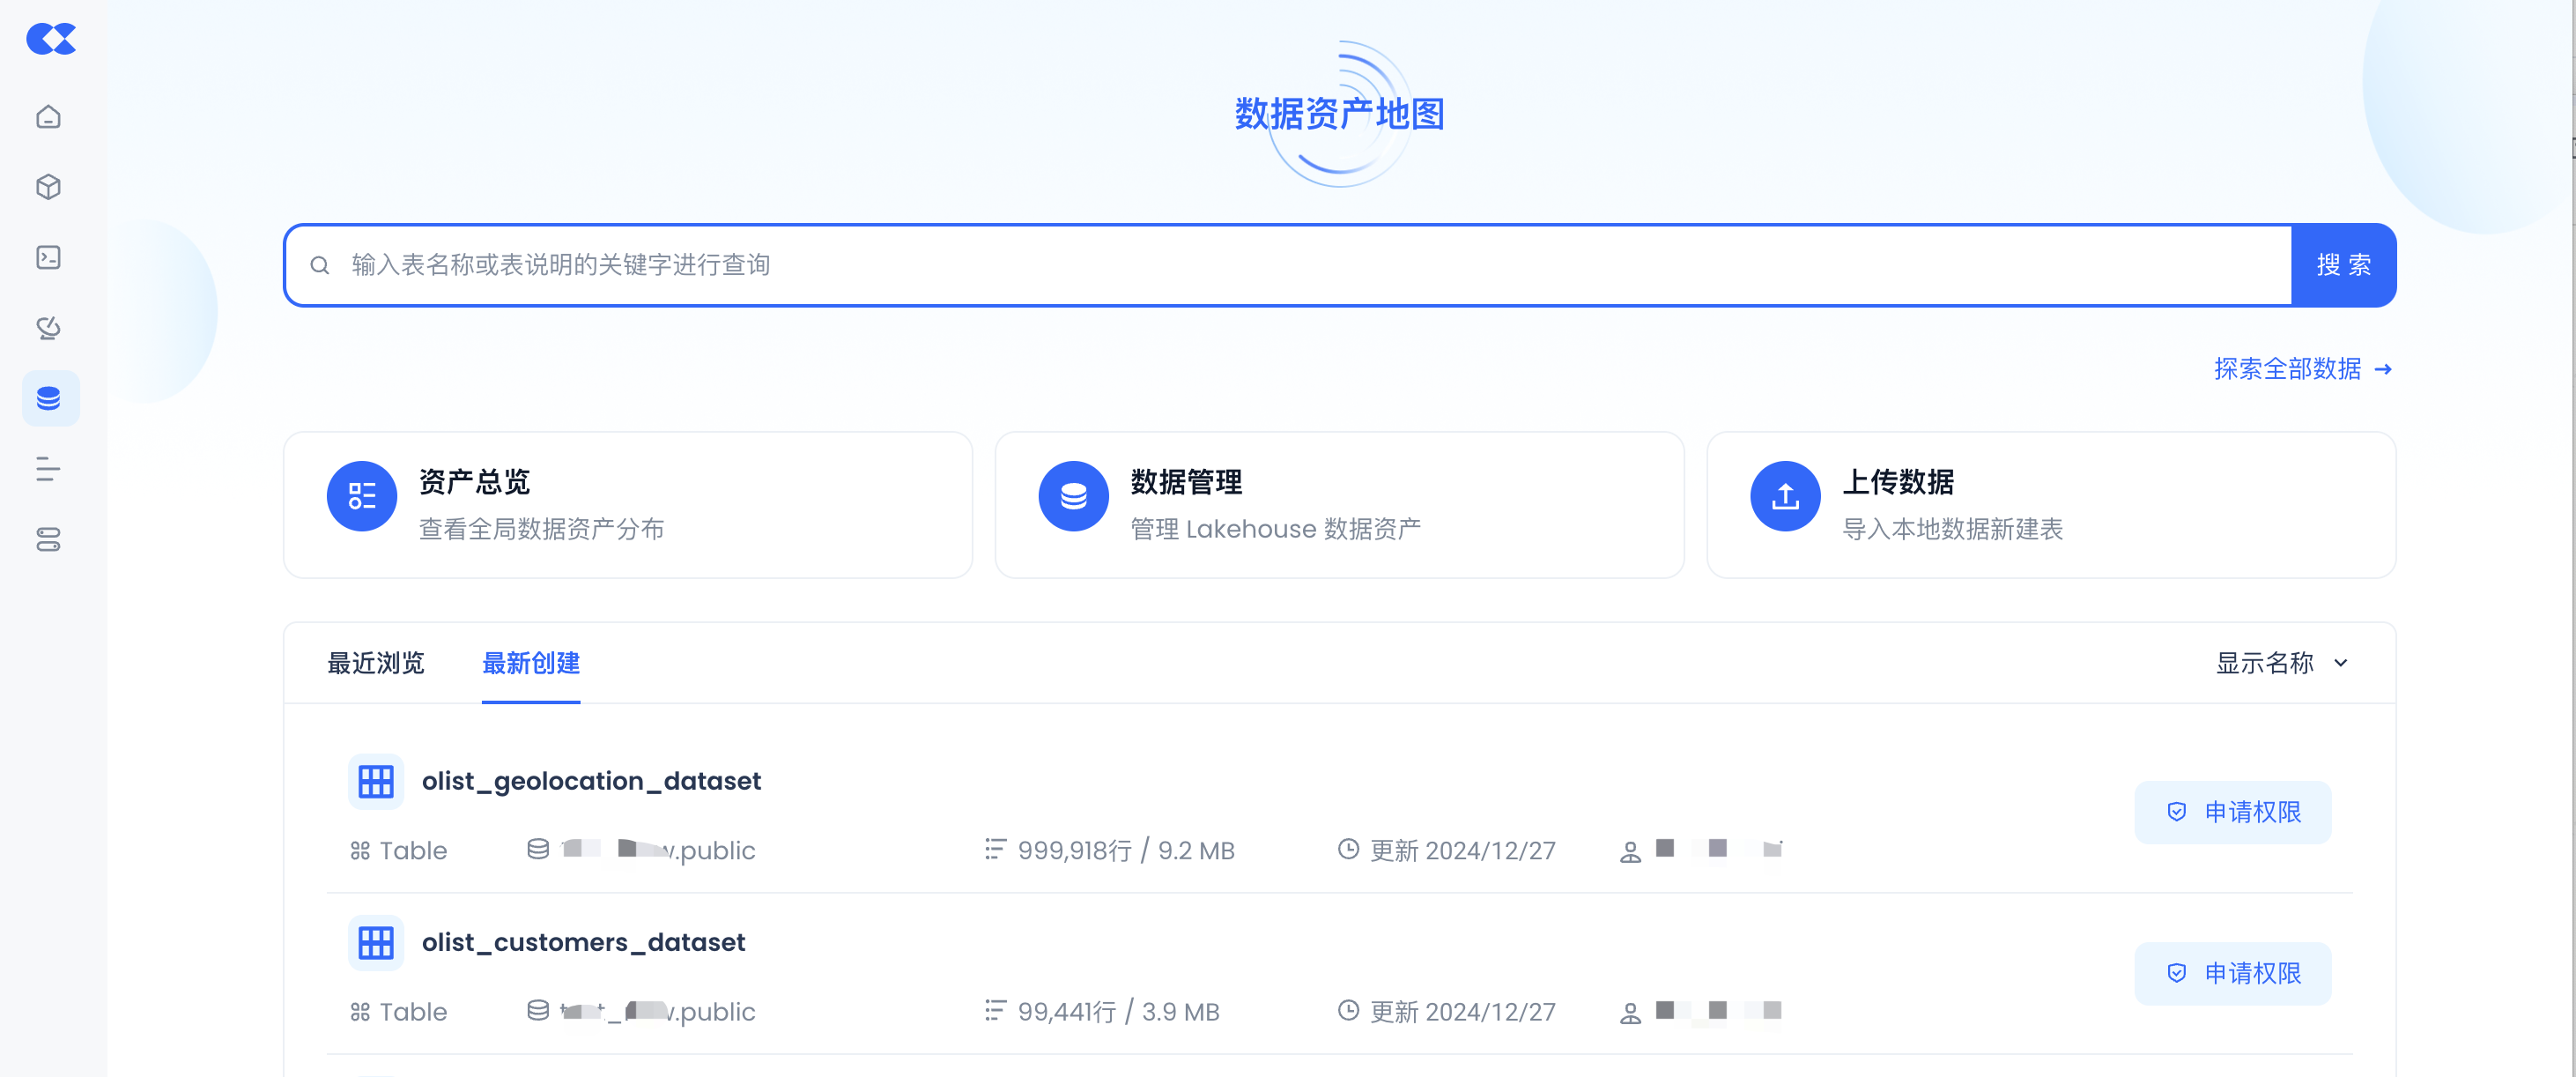Open the list lines icon in sidebar
The width and height of the screenshot is (2576, 1077).
[x=48, y=469]
